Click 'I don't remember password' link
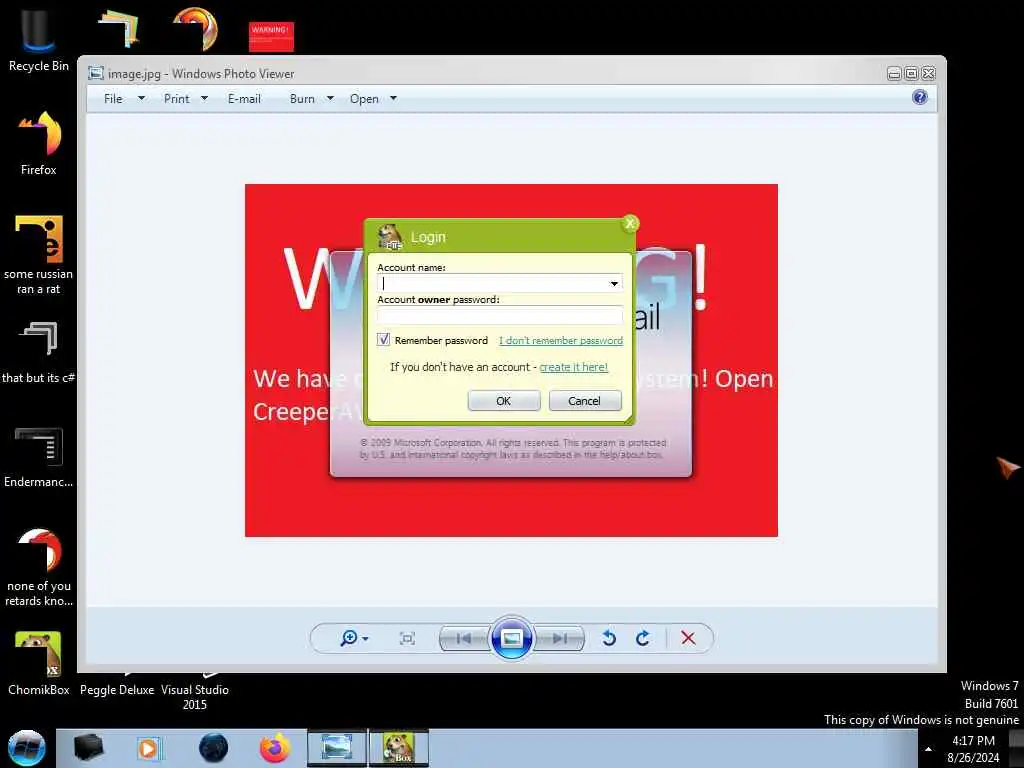Image resolution: width=1024 pixels, height=768 pixels. coord(561,340)
